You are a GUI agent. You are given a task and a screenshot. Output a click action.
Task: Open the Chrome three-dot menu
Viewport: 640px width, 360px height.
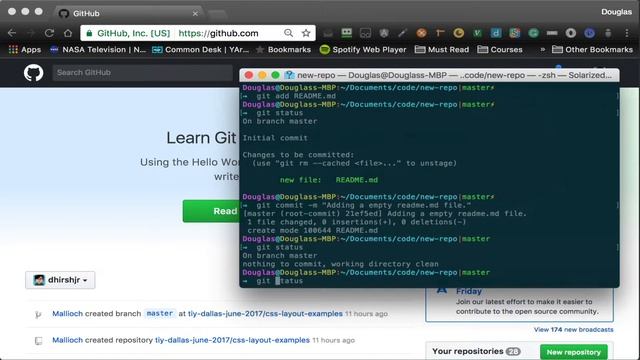coord(627,33)
